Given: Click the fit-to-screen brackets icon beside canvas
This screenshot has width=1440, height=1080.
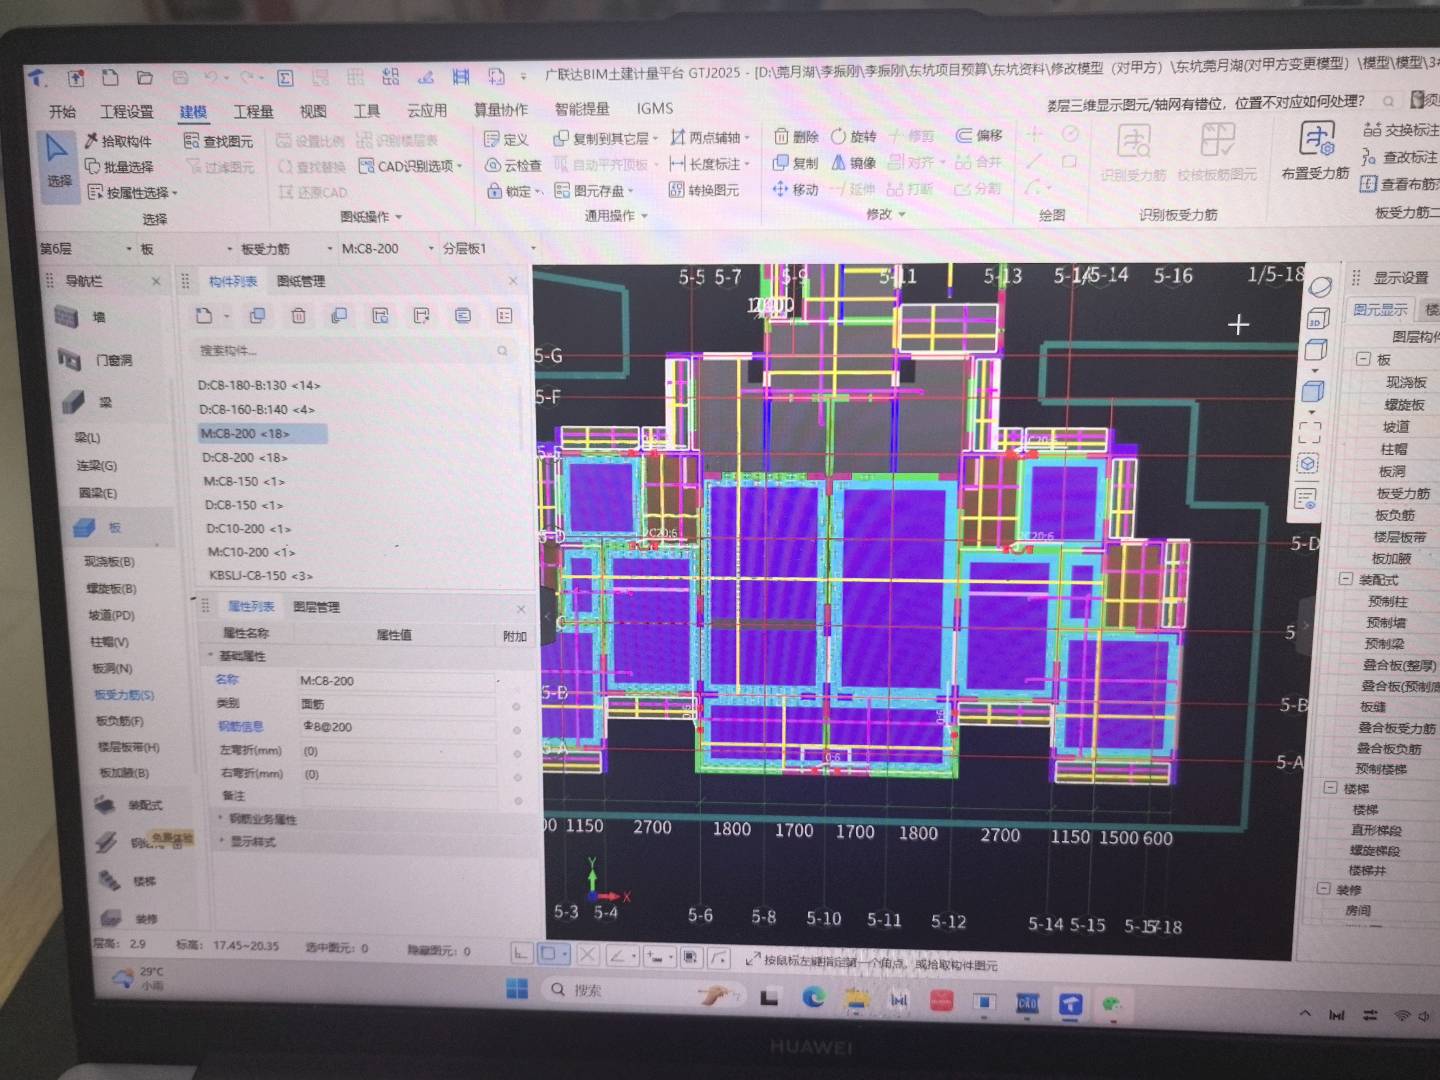Looking at the screenshot, I should pyautogui.click(x=1309, y=432).
